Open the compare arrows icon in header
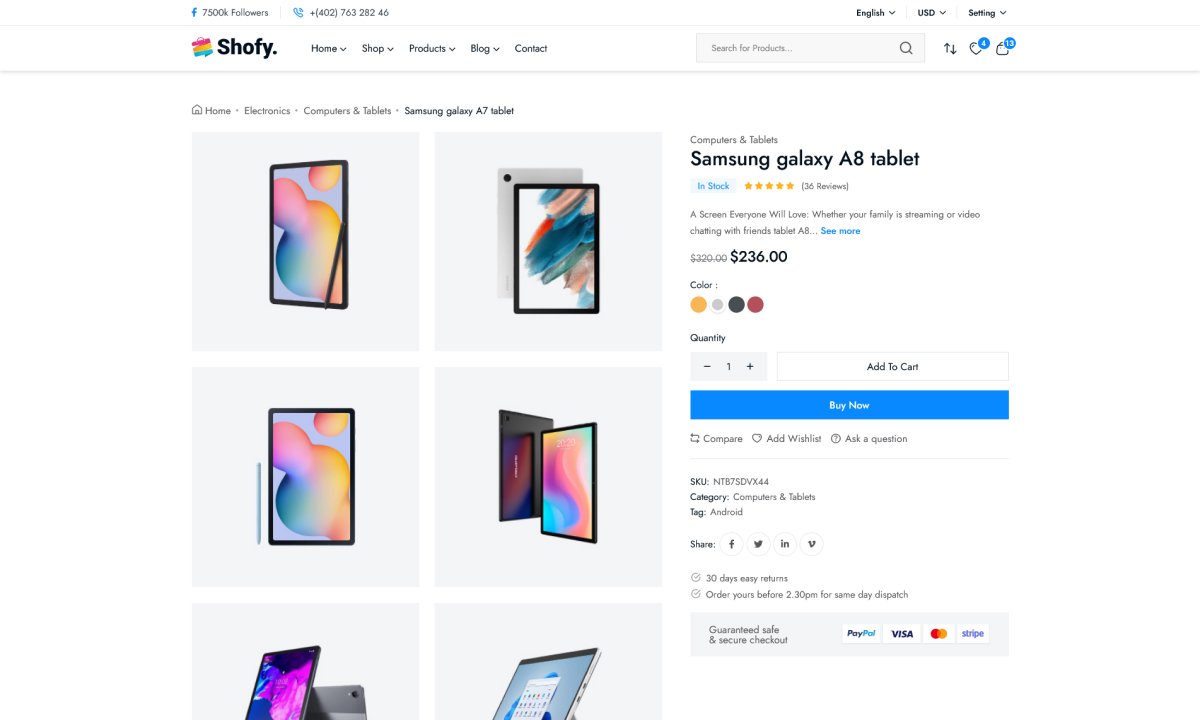Image resolution: width=1200 pixels, height=720 pixels. point(950,48)
